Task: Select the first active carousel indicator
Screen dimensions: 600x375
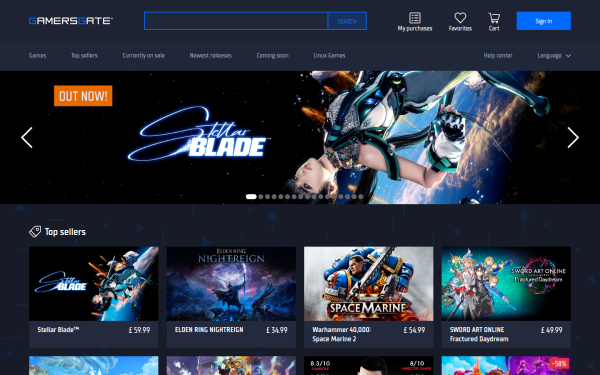Action: [x=251, y=196]
